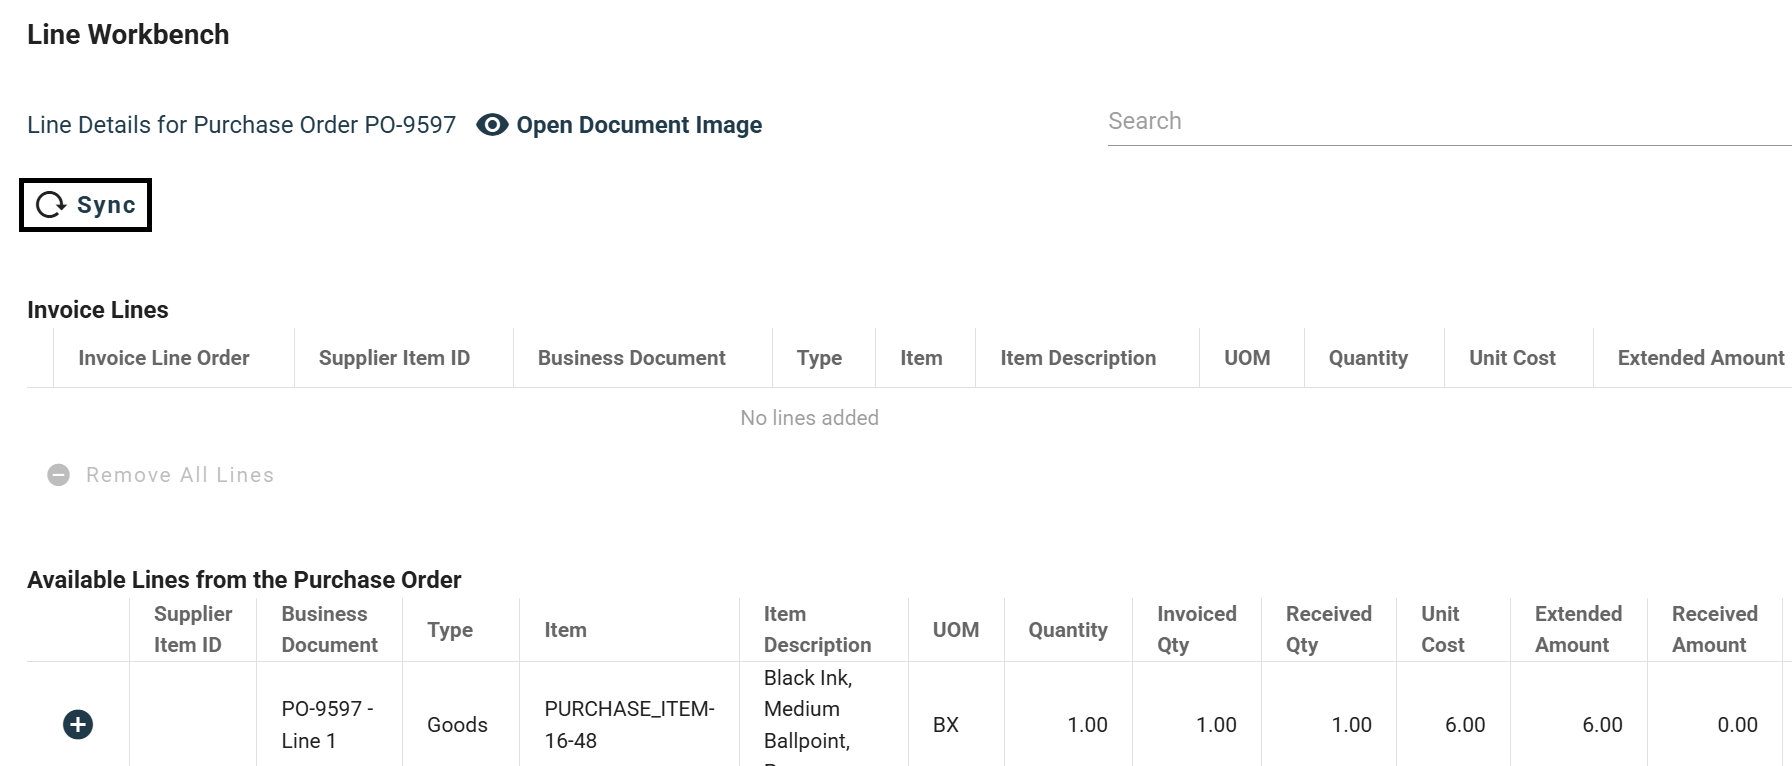
Task: Select the Item Description header in Invoice Lines
Action: tap(1078, 358)
